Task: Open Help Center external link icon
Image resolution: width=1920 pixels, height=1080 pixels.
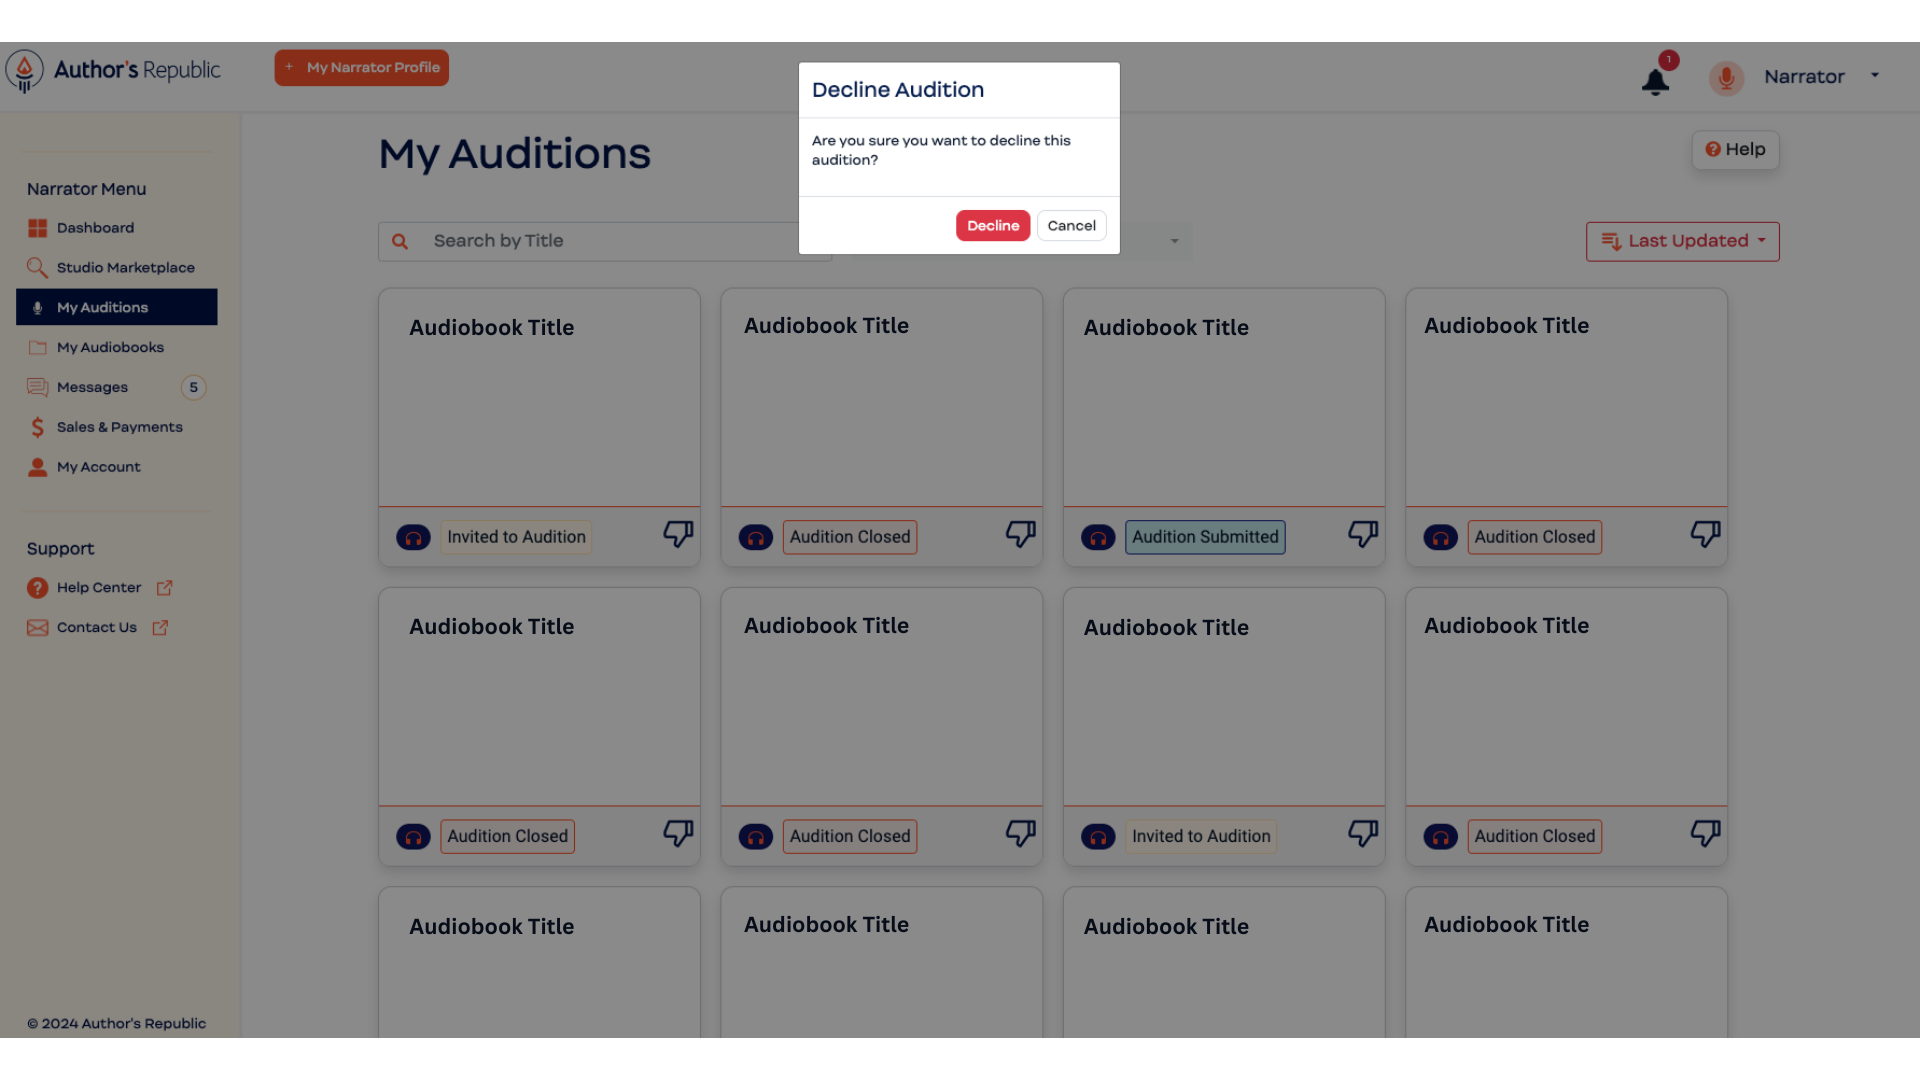Action: pos(165,588)
